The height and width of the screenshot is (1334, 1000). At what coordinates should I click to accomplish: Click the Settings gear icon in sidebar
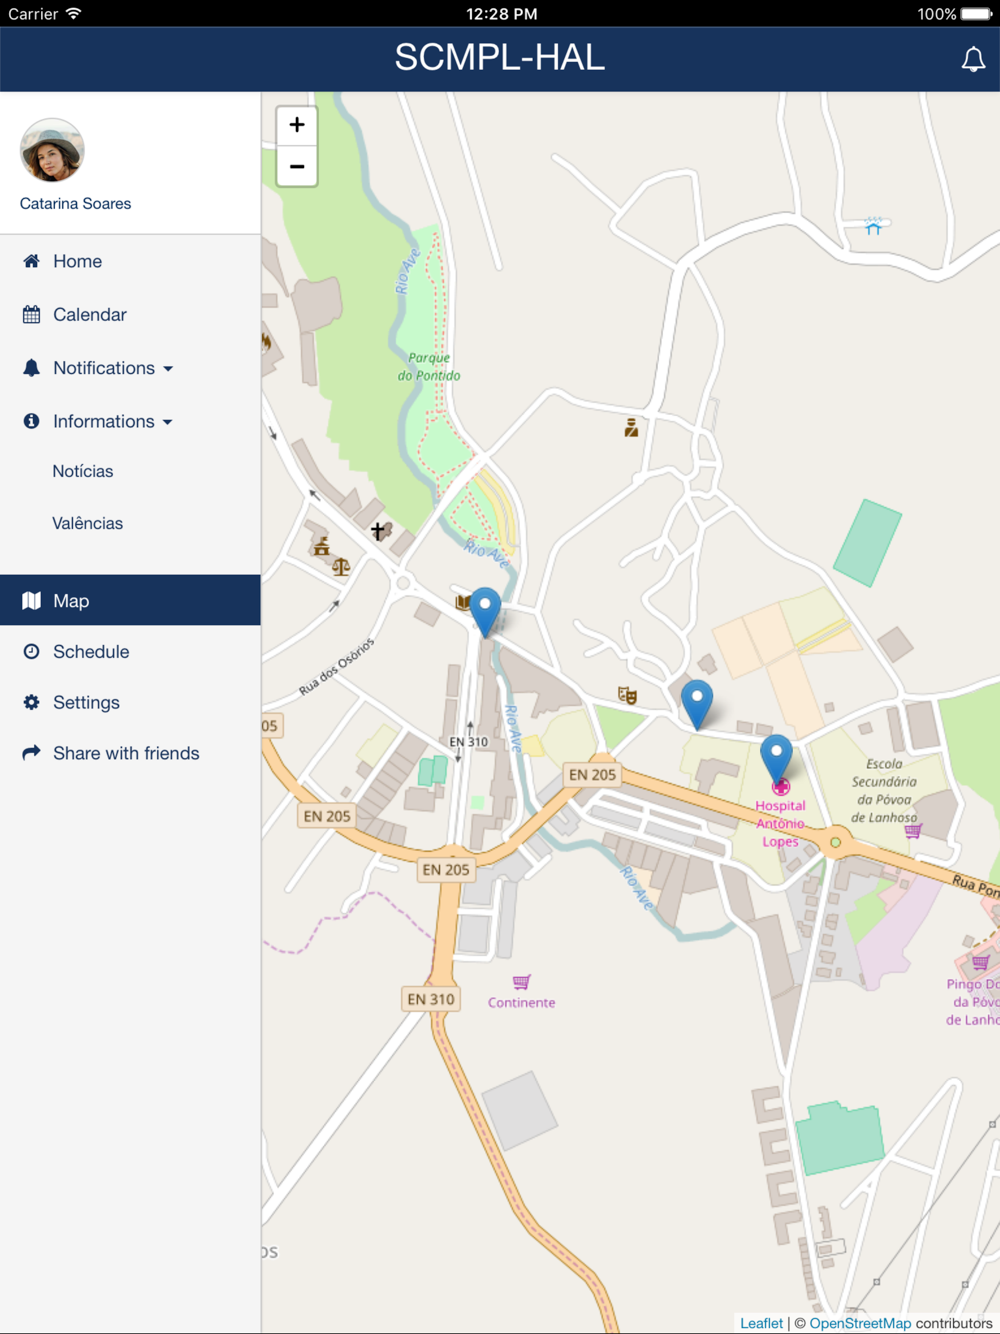[x=32, y=702]
